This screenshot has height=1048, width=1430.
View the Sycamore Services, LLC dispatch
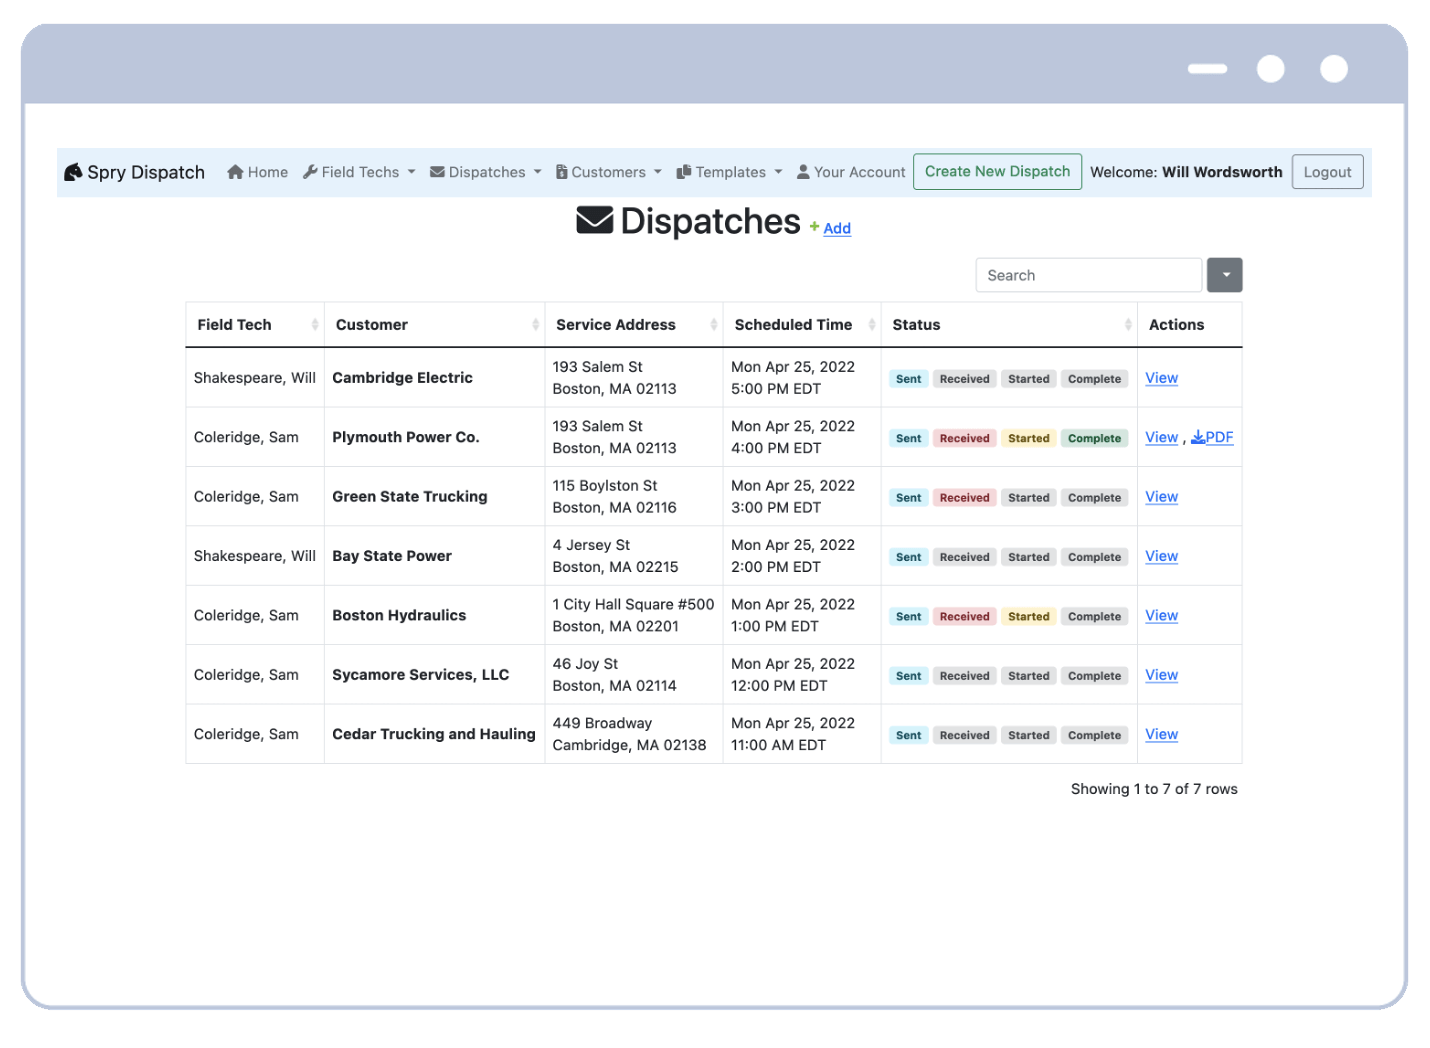[x=1161, y=675]
